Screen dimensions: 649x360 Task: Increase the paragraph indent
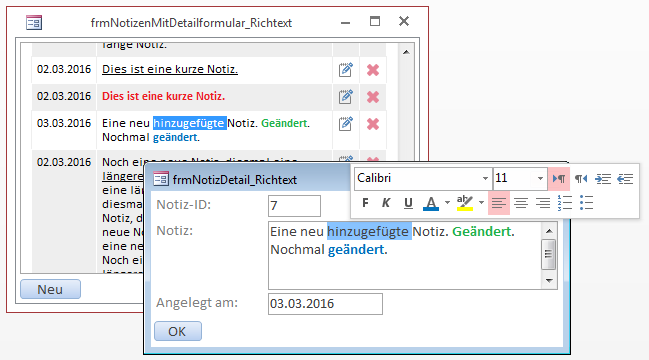click(603, 179)
